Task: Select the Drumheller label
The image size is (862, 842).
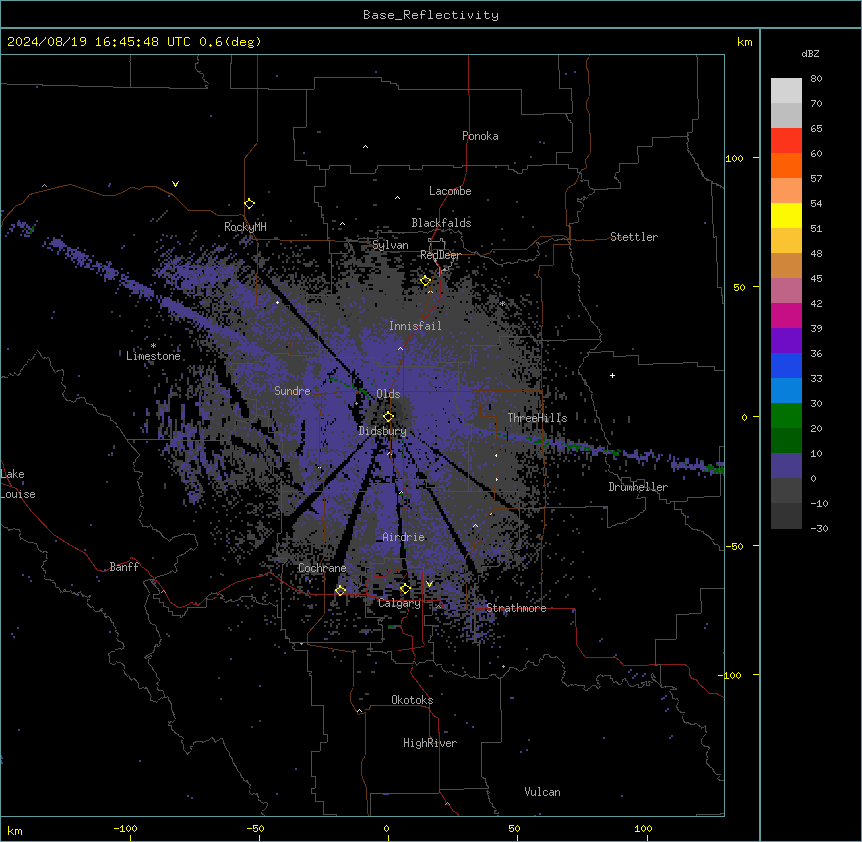Action: [x=638, y=487]
